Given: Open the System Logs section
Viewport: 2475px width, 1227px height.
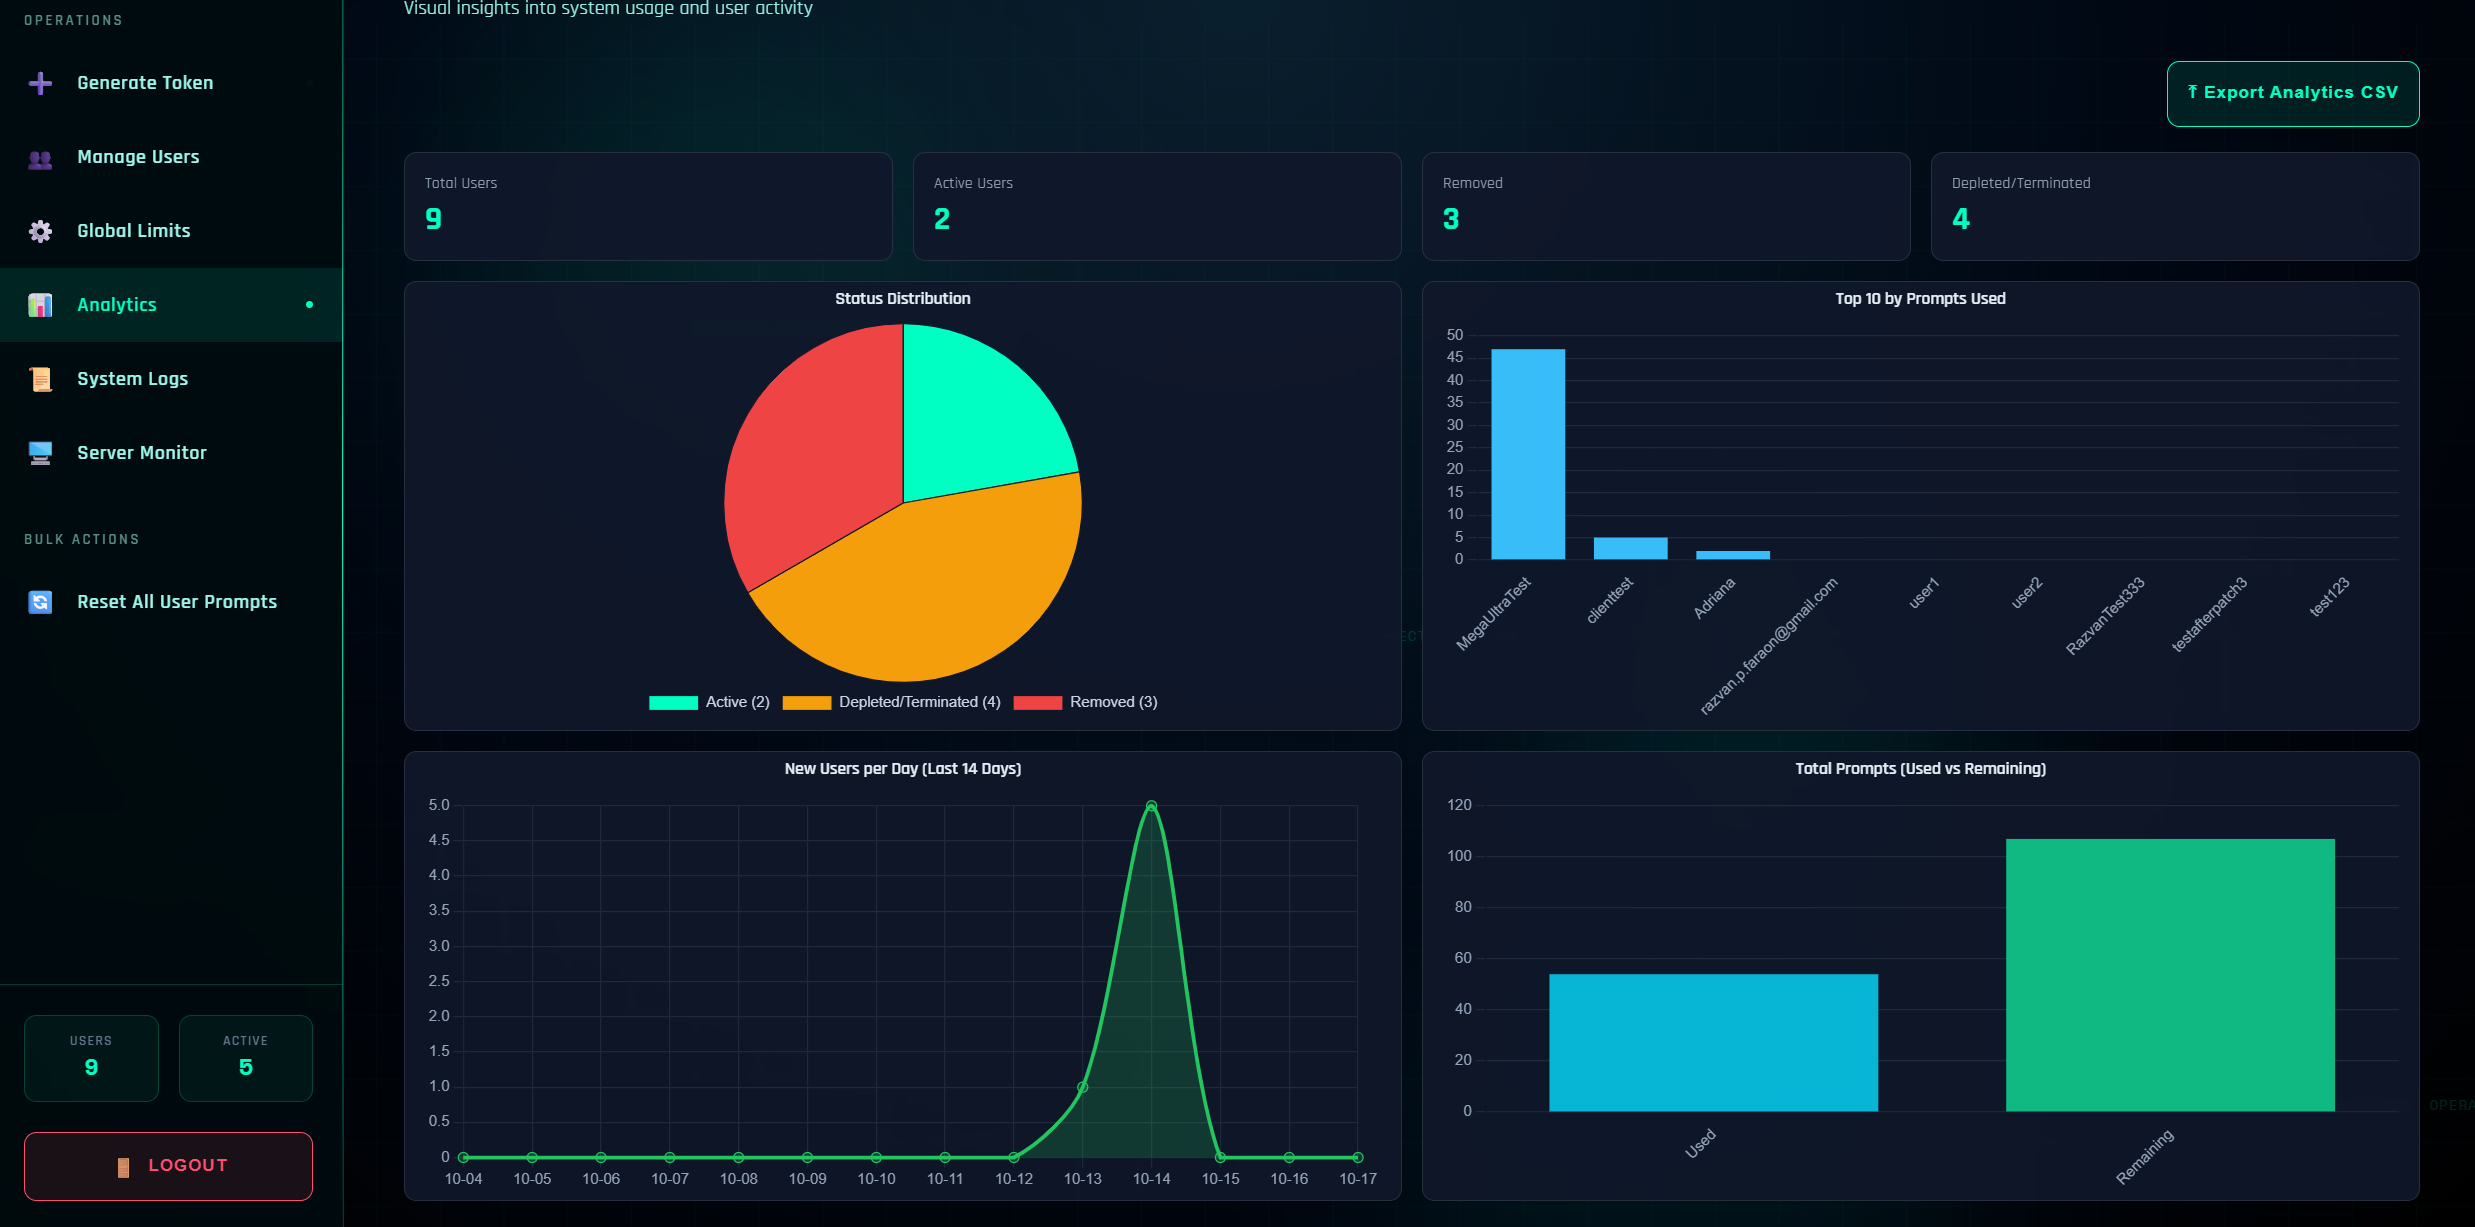Looking at the screenshot, I should click(x=131, y=379).
